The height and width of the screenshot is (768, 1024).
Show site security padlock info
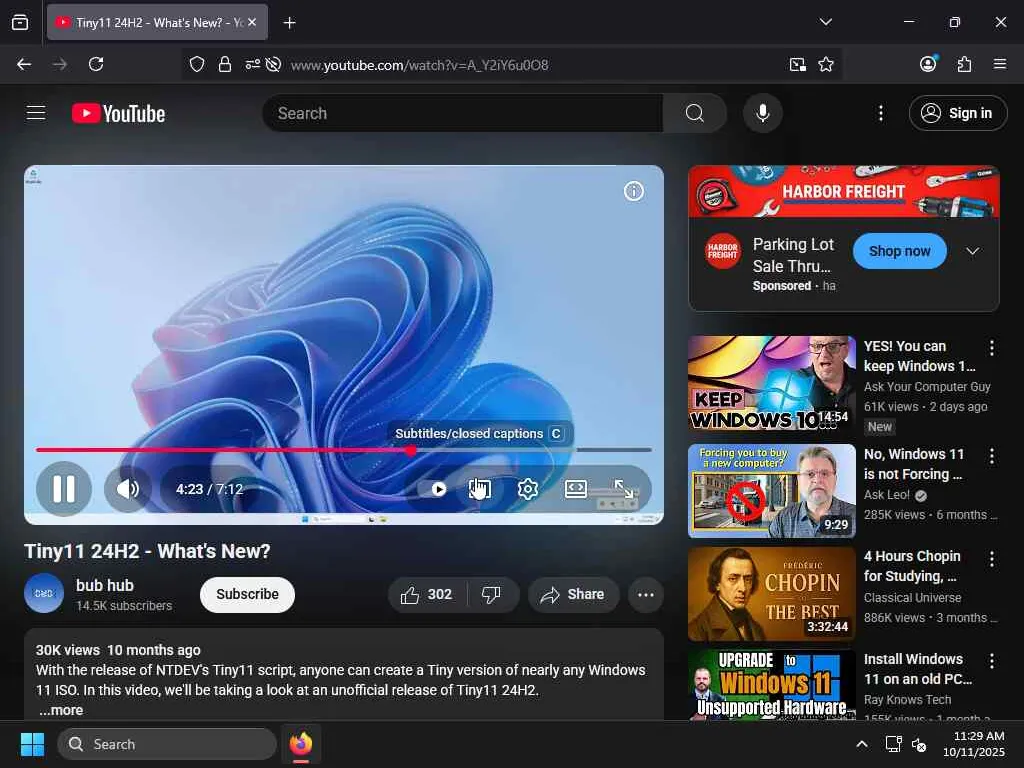[225, 64]
